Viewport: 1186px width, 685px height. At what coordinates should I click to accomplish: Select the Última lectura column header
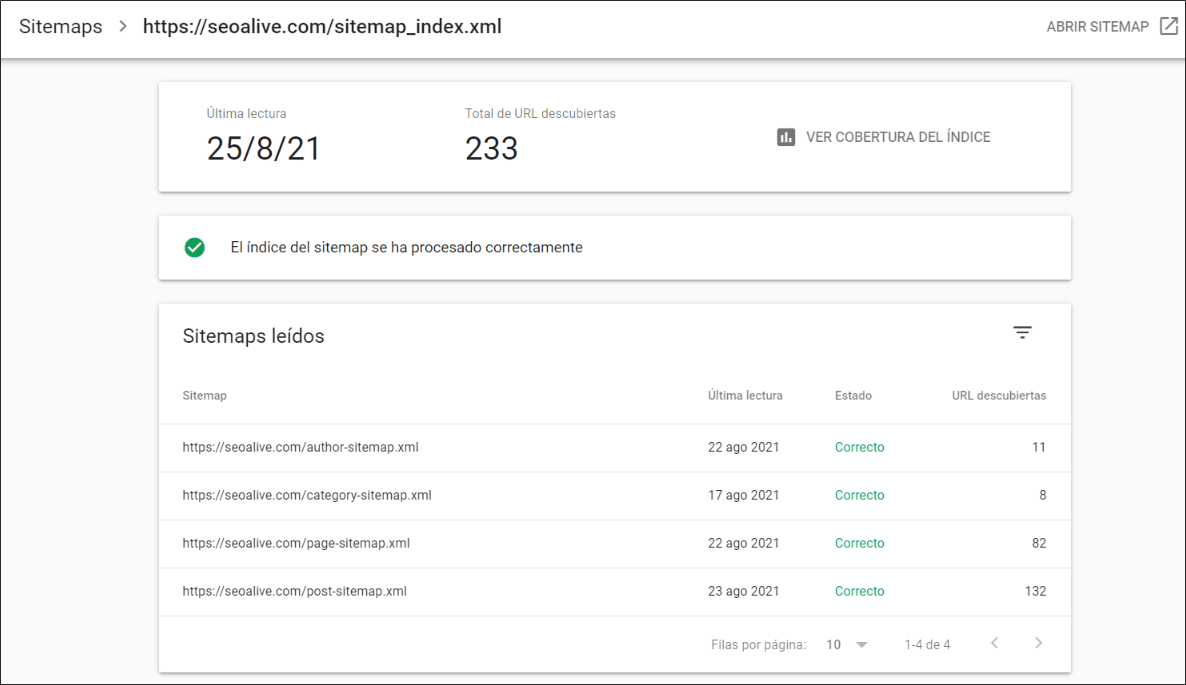pyautogui.click(x=745, y=395)
